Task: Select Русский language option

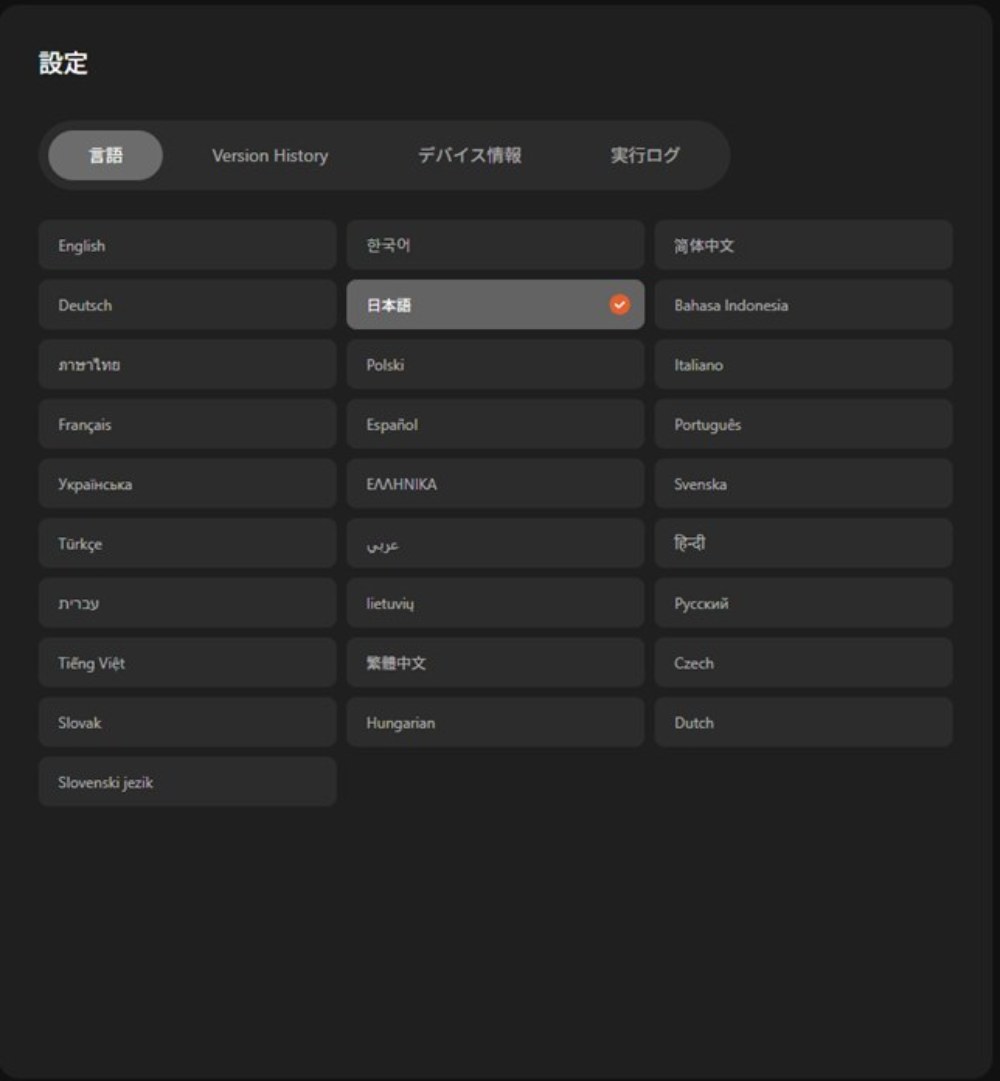Action: point(804,603)
